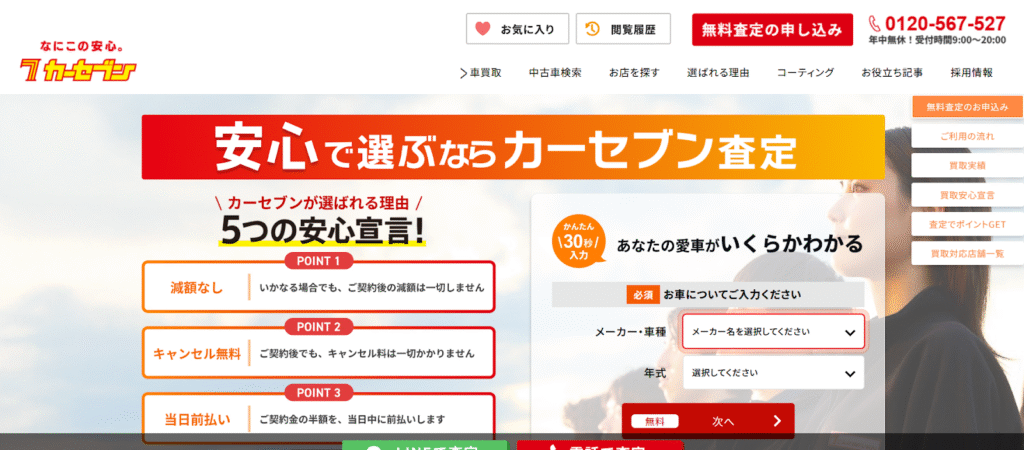Click 5つの安心宣言! heading
1024x450 pixels.
pyautogui.click(x=322, y=229)
